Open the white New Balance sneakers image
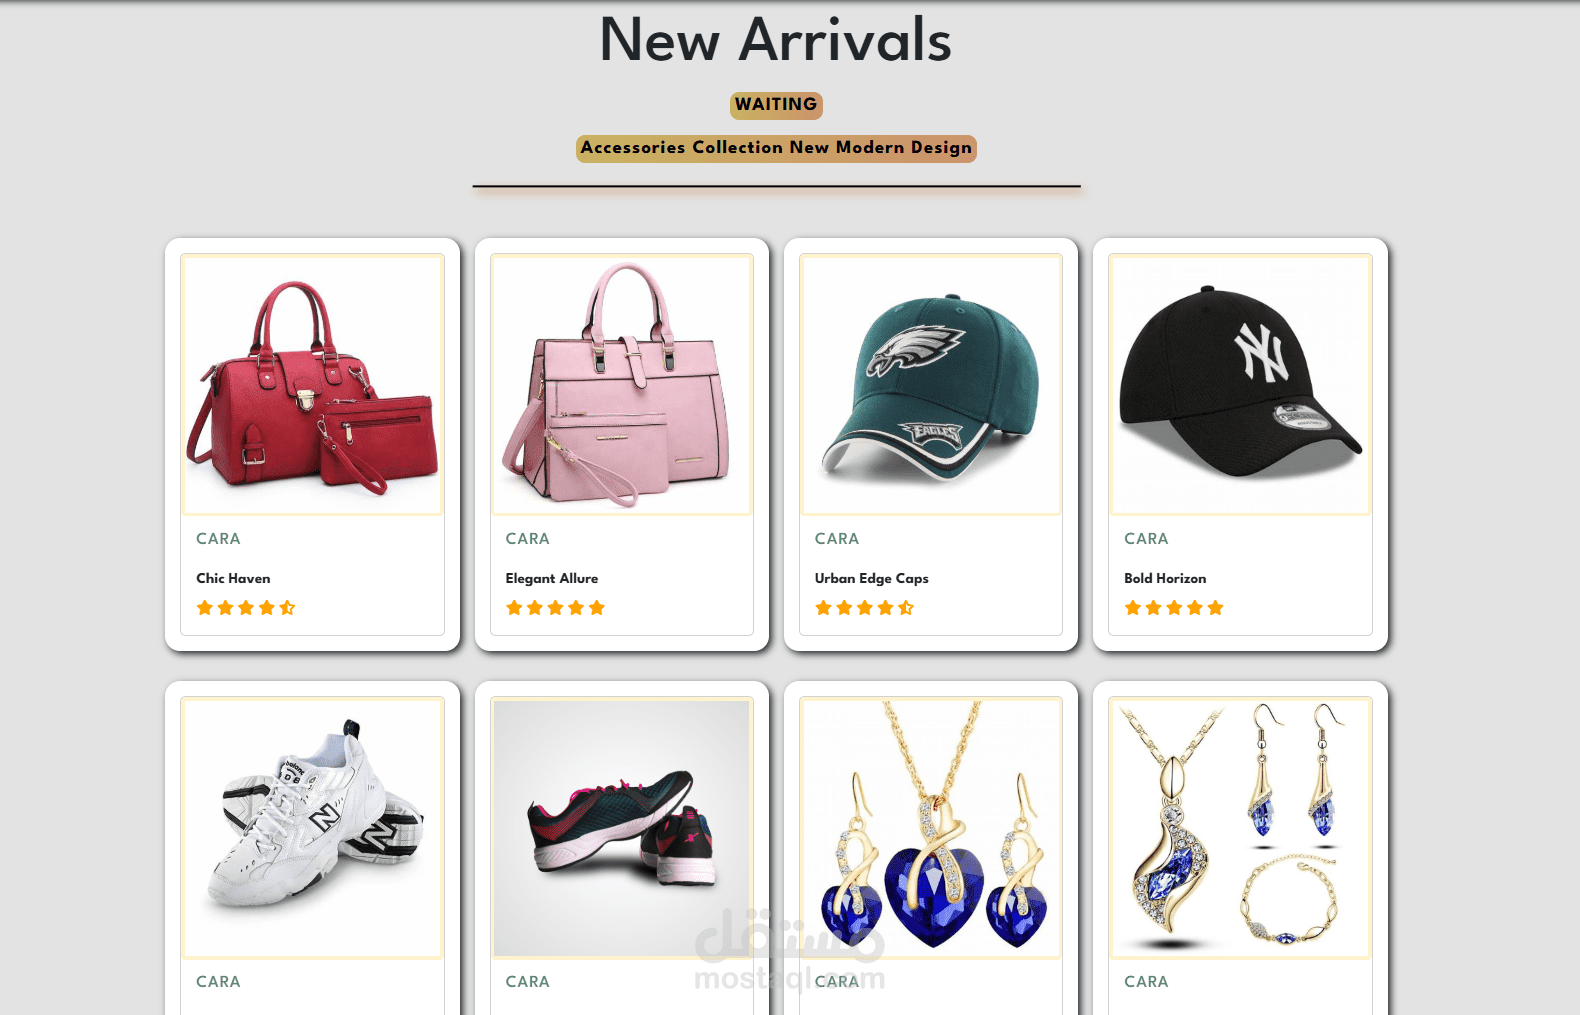The height and width of the screenshot is (1015, 1580). pos(312,828)
